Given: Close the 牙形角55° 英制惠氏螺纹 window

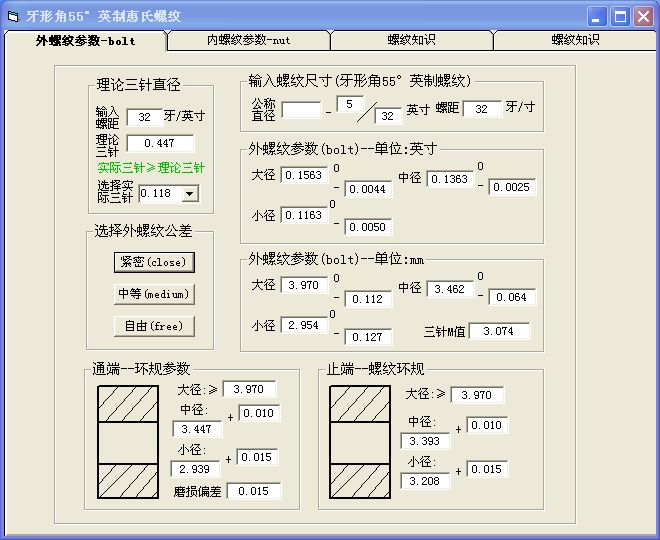Looking at the screenshot, I should (x=643, y=16).
